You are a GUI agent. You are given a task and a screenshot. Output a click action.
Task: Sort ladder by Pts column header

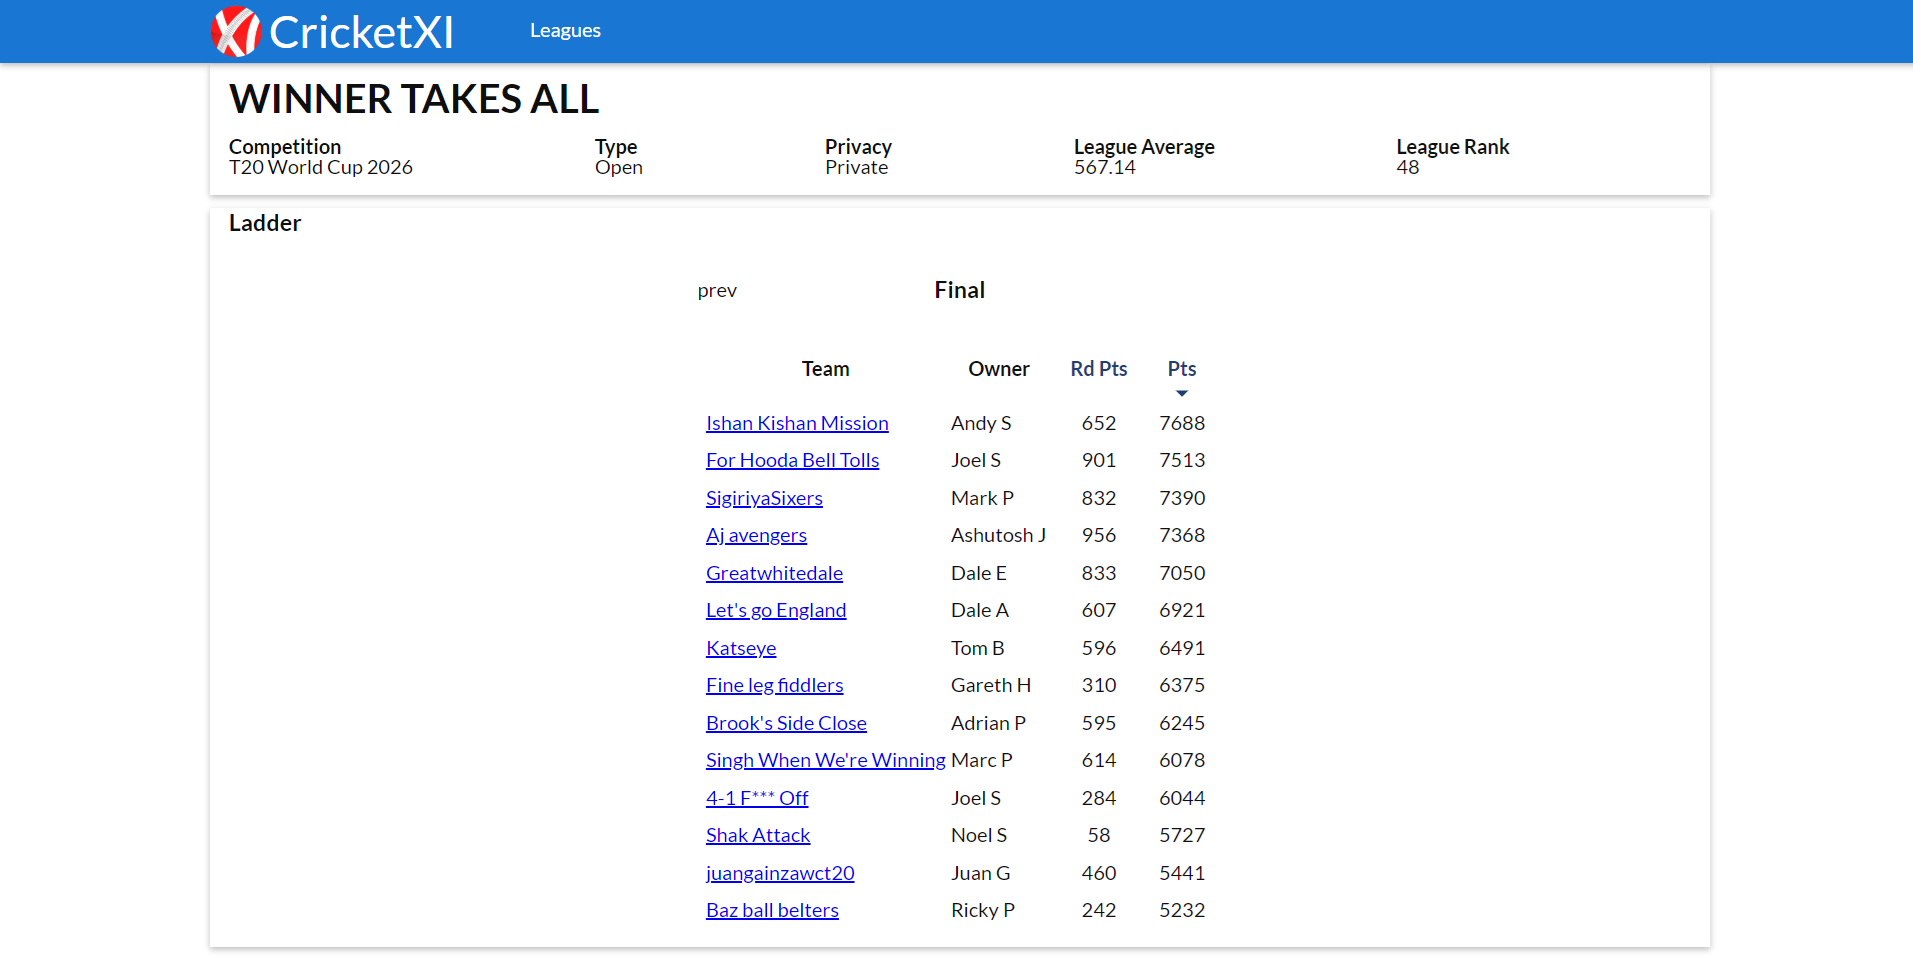point(1181,369)
